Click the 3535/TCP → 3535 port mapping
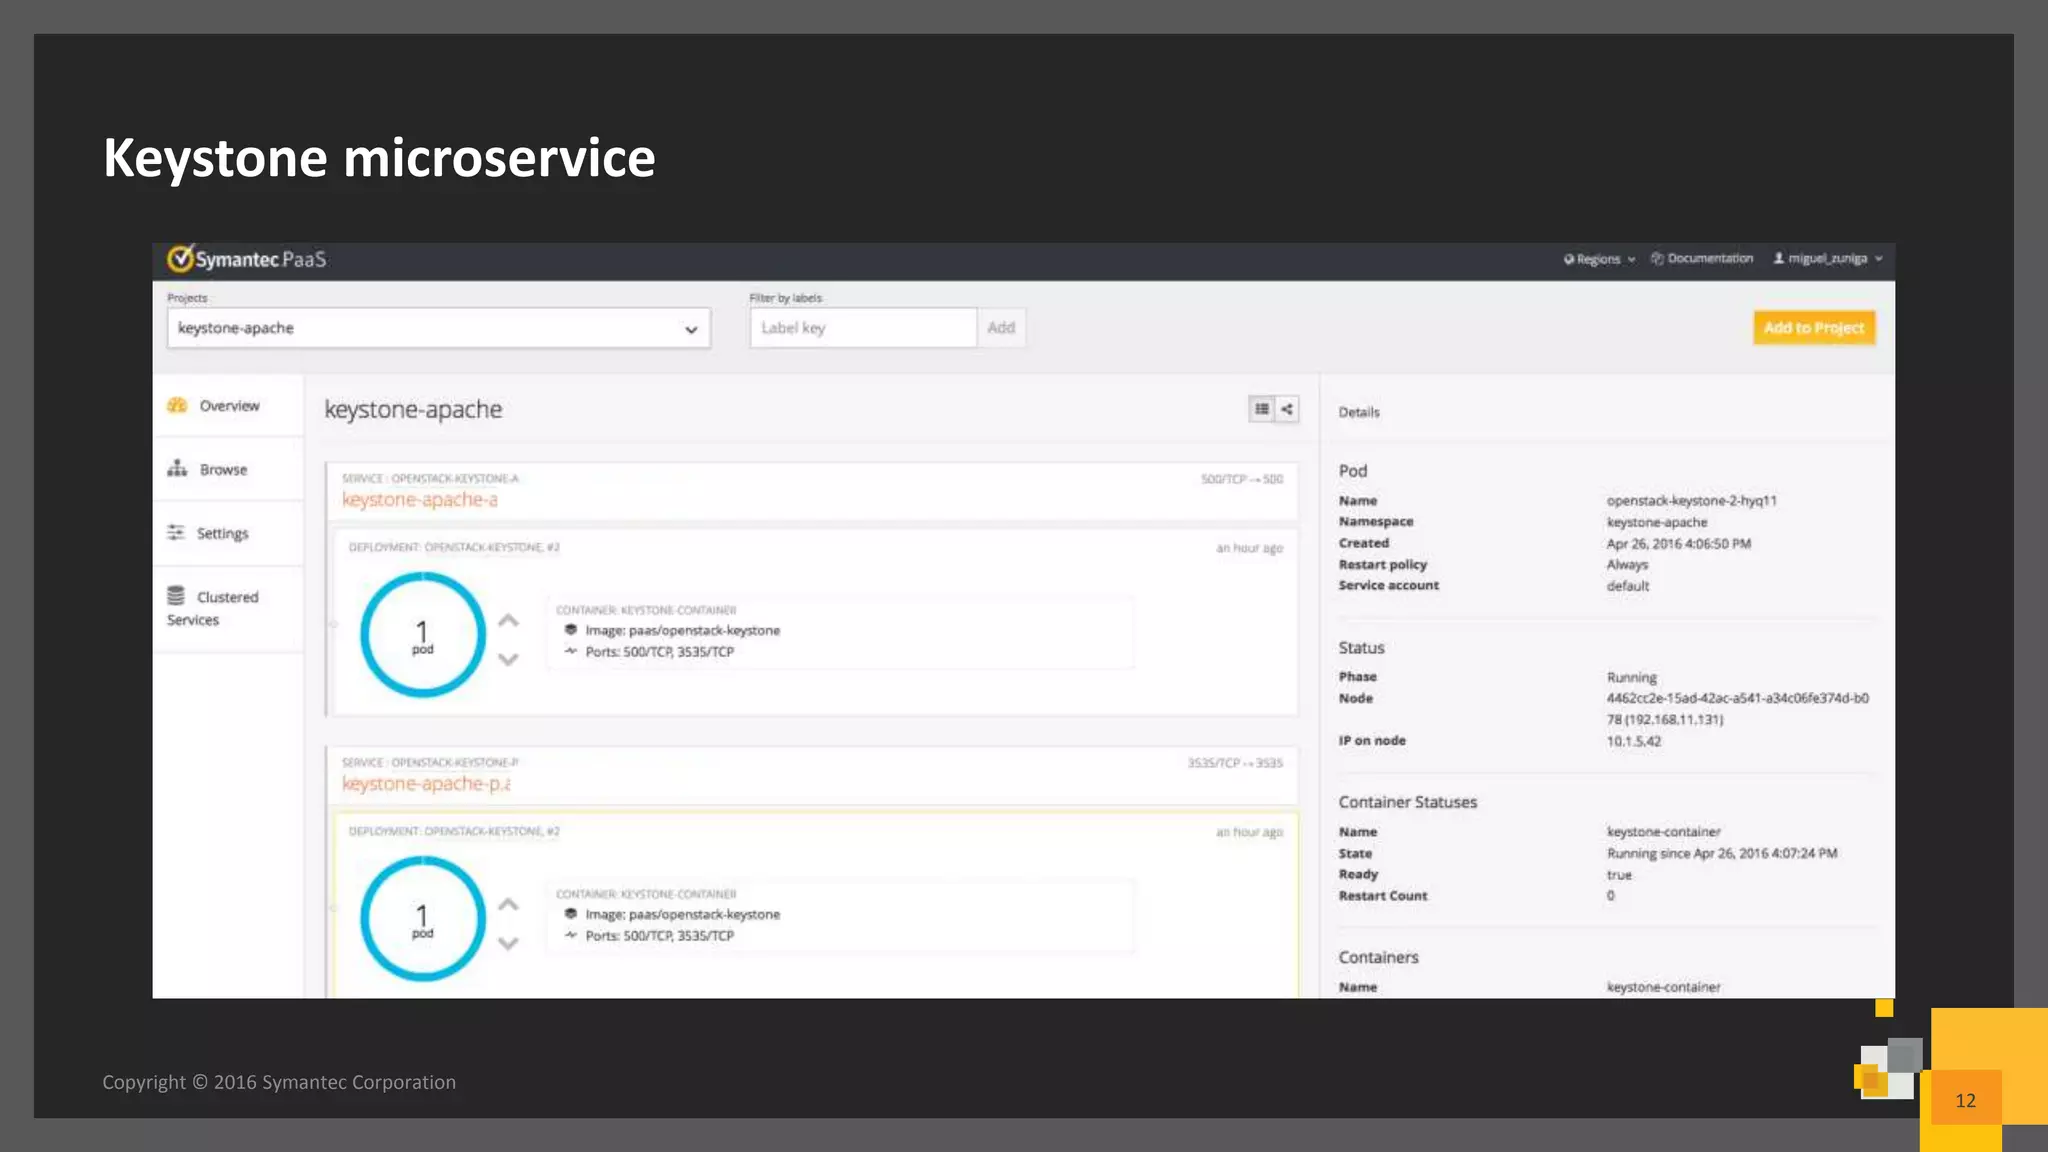The width and height of the screenshot is (2048, 1152). pyautogui.click(x=1235, y=763)
